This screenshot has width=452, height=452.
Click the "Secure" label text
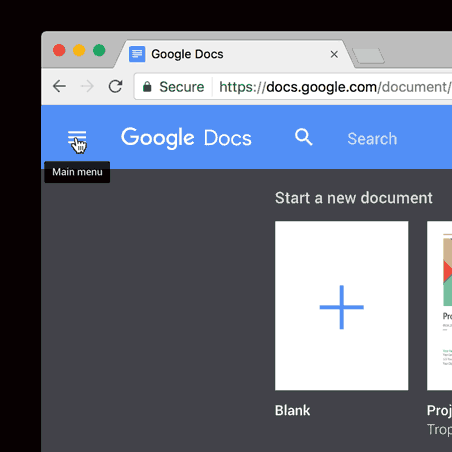(182, 87)
